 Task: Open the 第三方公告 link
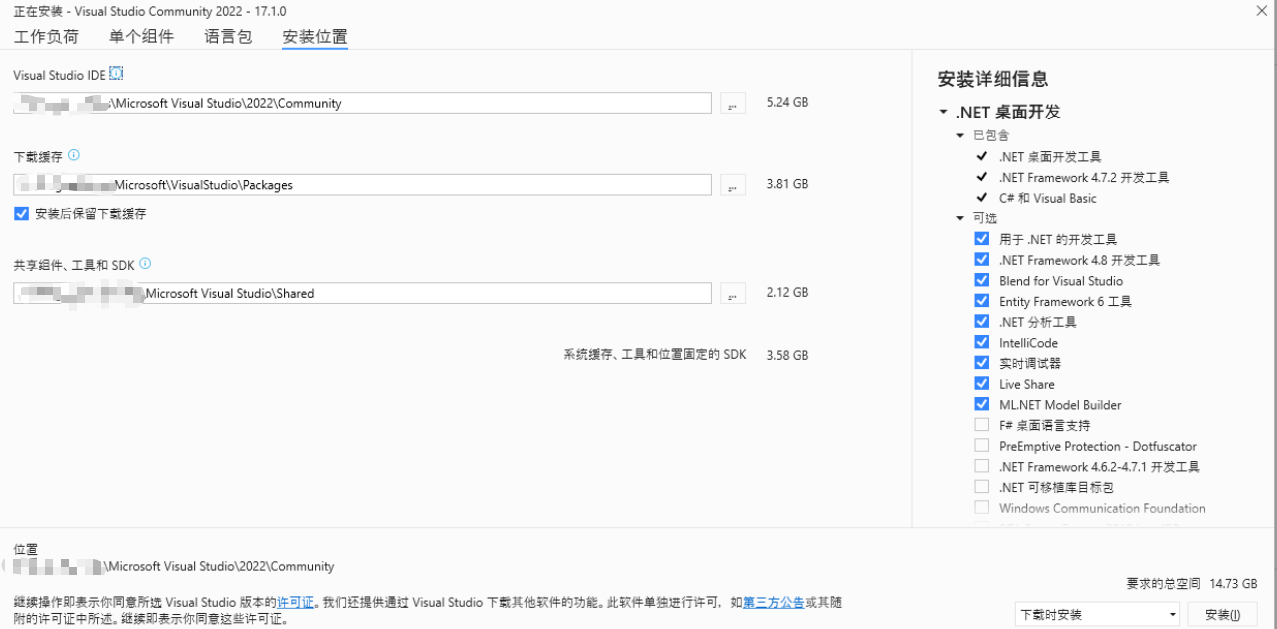coord(773,603)
